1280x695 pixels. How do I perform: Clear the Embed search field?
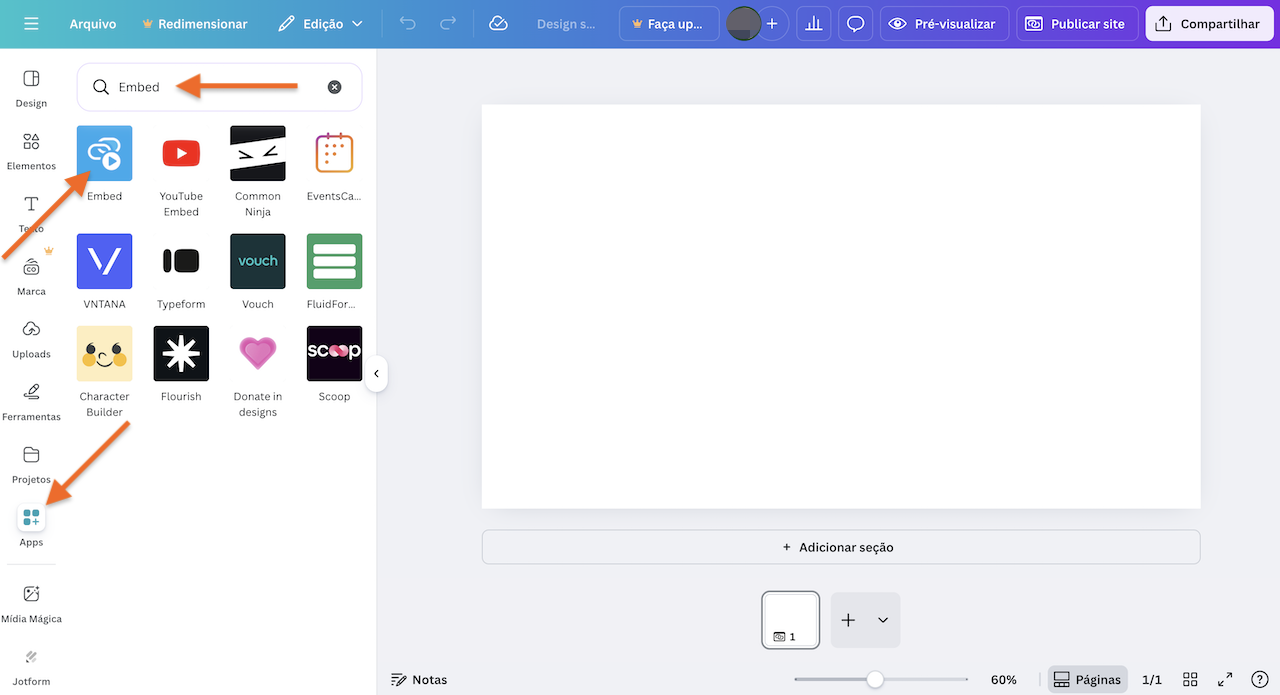pos(335,87)
